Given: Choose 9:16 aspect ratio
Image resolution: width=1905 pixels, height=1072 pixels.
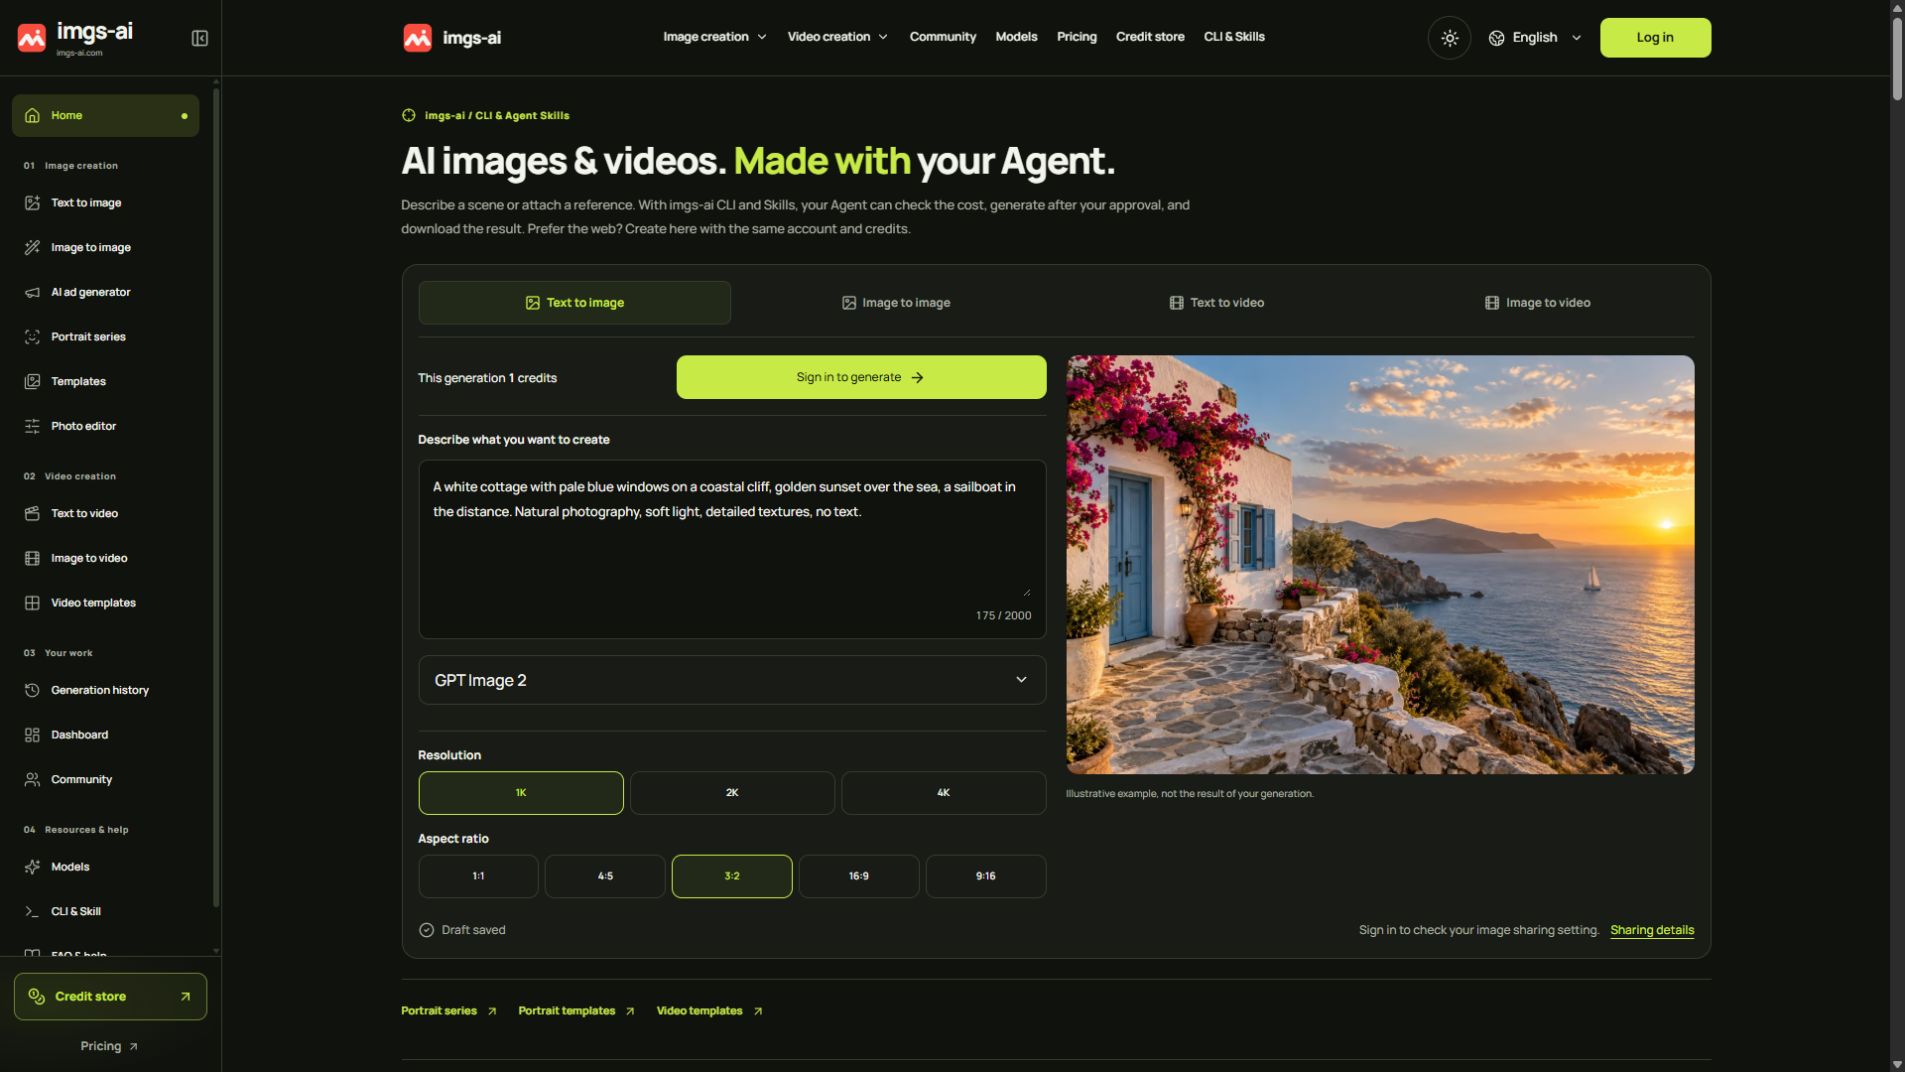Looking at the screenshot, I should [986, 876].
